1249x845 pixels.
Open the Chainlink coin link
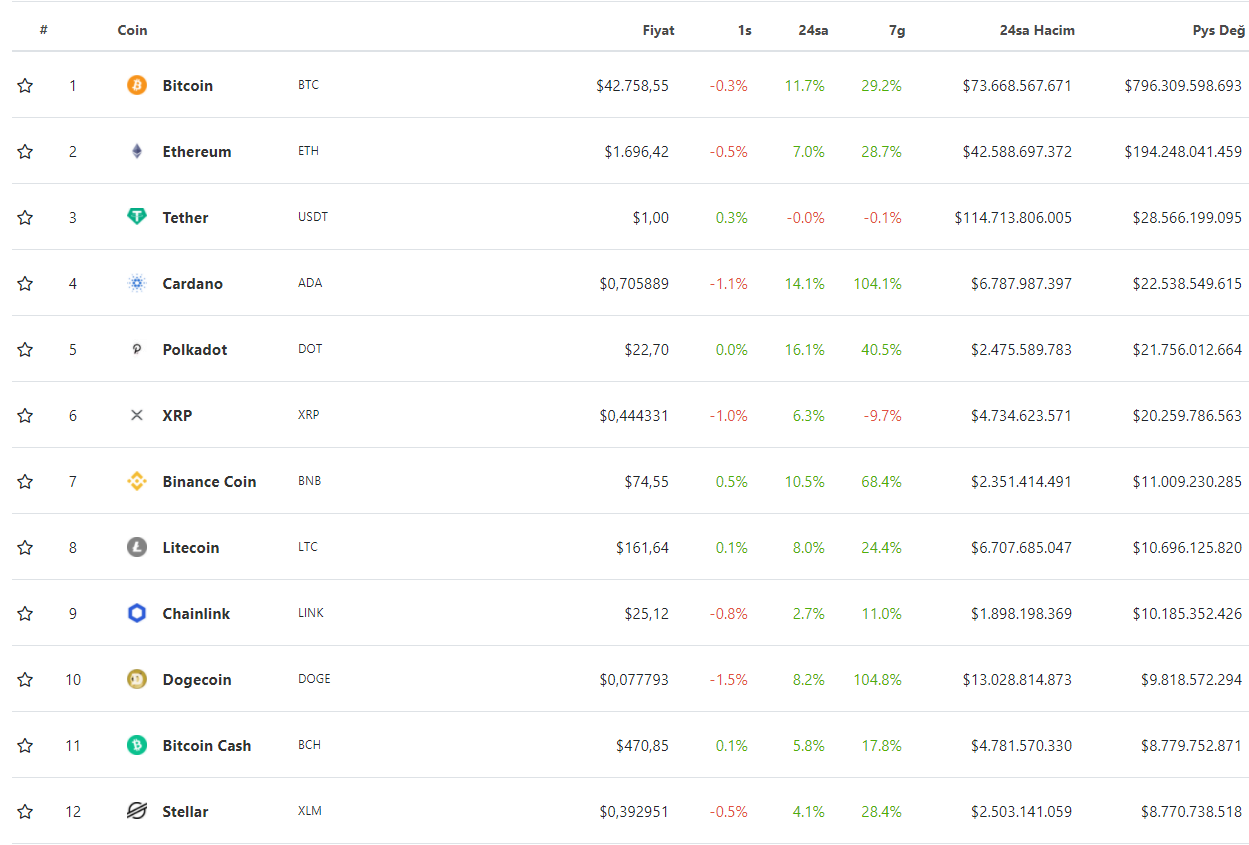[x=196, y=614]
